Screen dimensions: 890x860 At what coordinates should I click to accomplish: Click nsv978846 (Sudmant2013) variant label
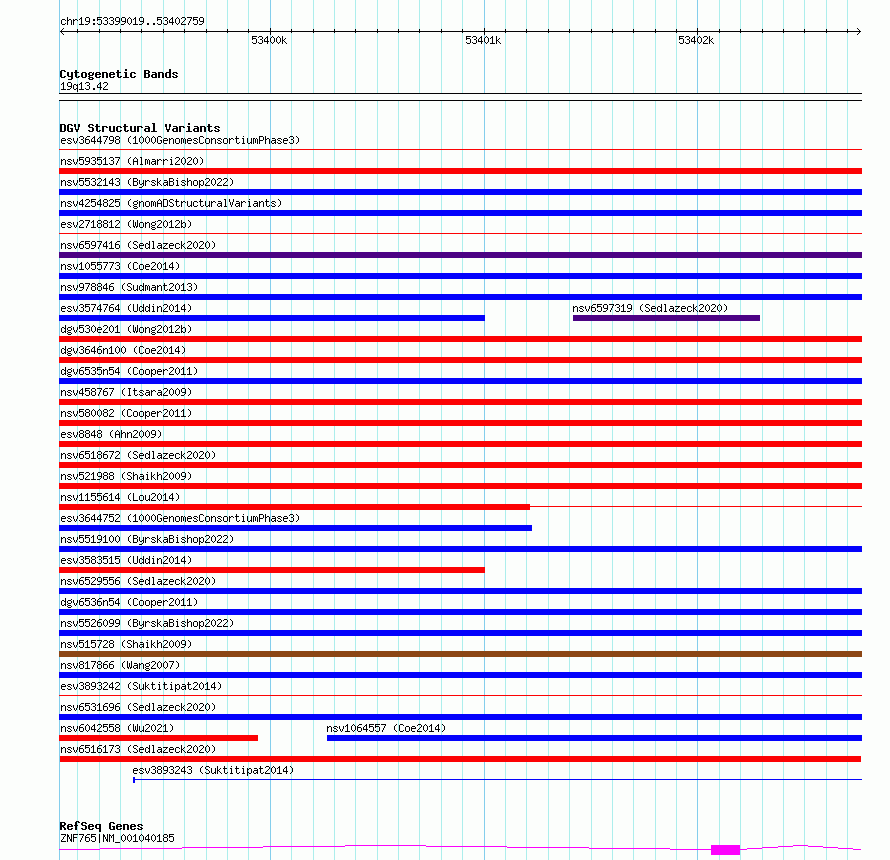pyautogui.click(x=129, y=287)
